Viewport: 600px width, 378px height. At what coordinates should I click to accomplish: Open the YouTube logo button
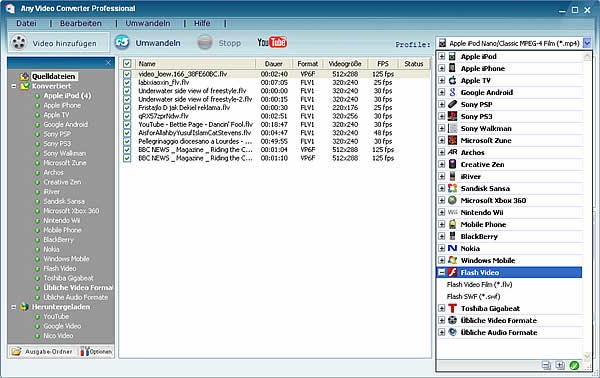tap(272, 42)
